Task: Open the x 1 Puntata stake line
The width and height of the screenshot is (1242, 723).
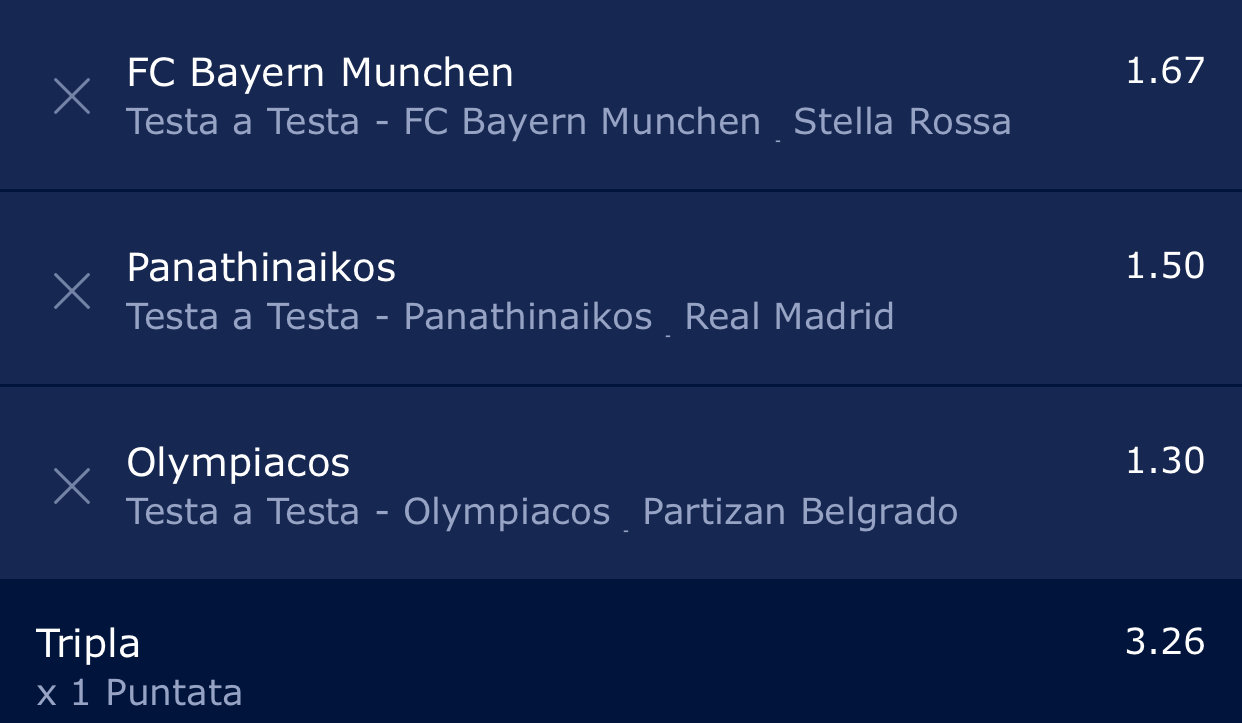Action: 139,693
